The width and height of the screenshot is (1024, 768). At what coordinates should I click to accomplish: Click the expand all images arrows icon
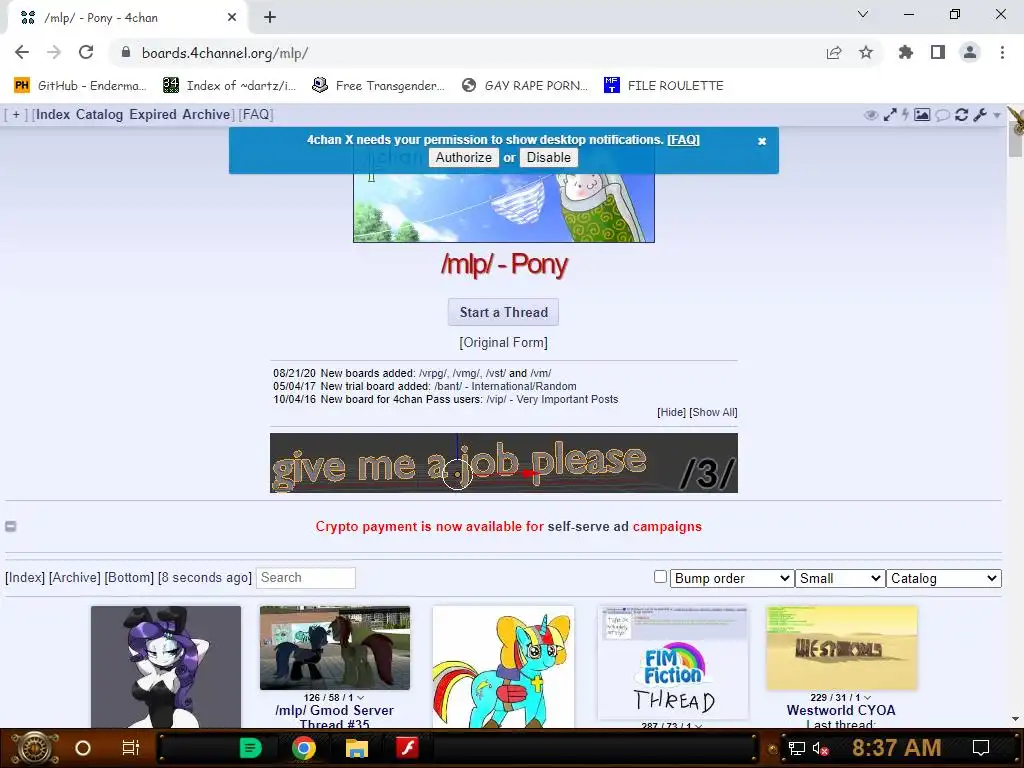click(889, 115)
